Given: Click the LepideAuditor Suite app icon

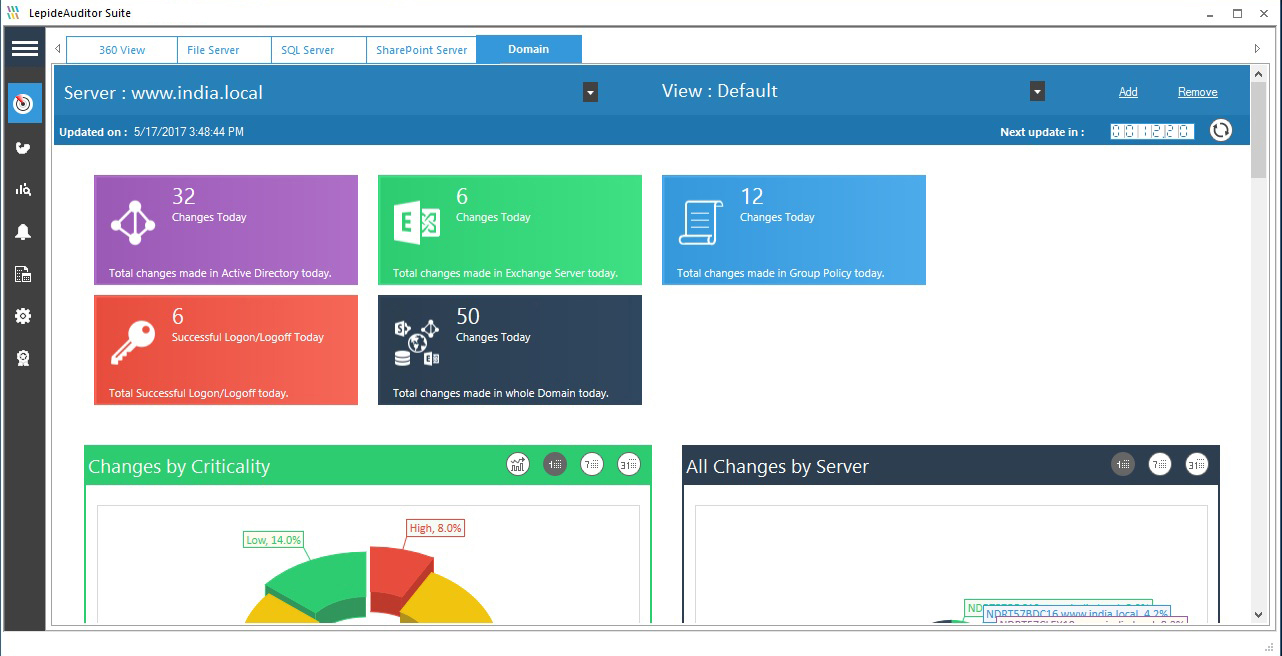Looking at the screenshot, I should [12, 13].
